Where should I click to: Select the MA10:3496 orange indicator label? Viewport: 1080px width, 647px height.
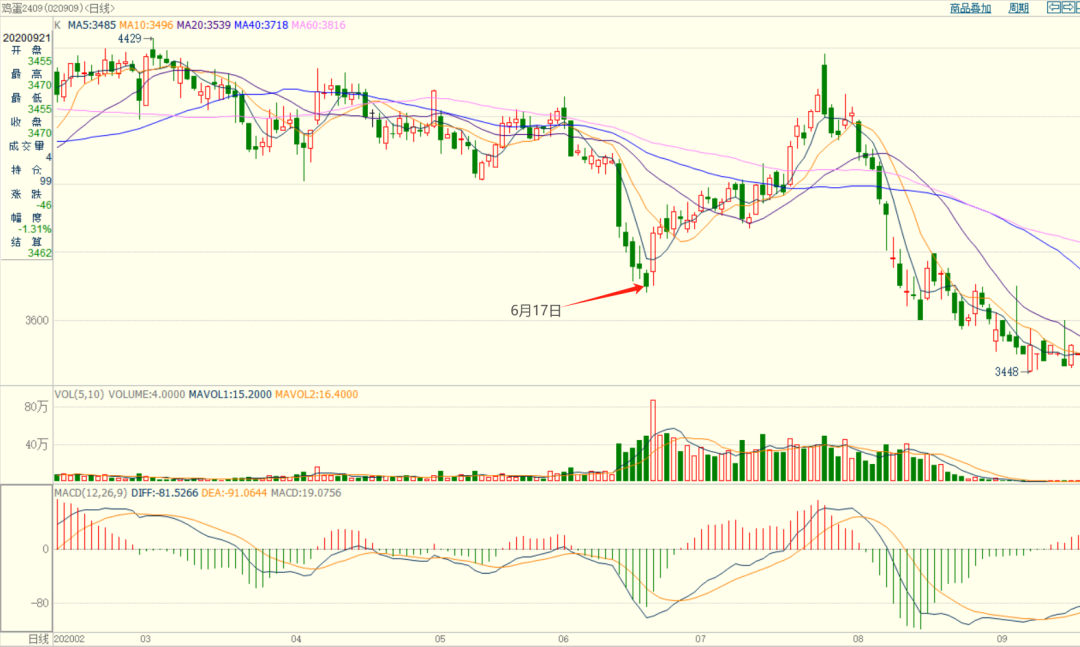click(146, 25)
